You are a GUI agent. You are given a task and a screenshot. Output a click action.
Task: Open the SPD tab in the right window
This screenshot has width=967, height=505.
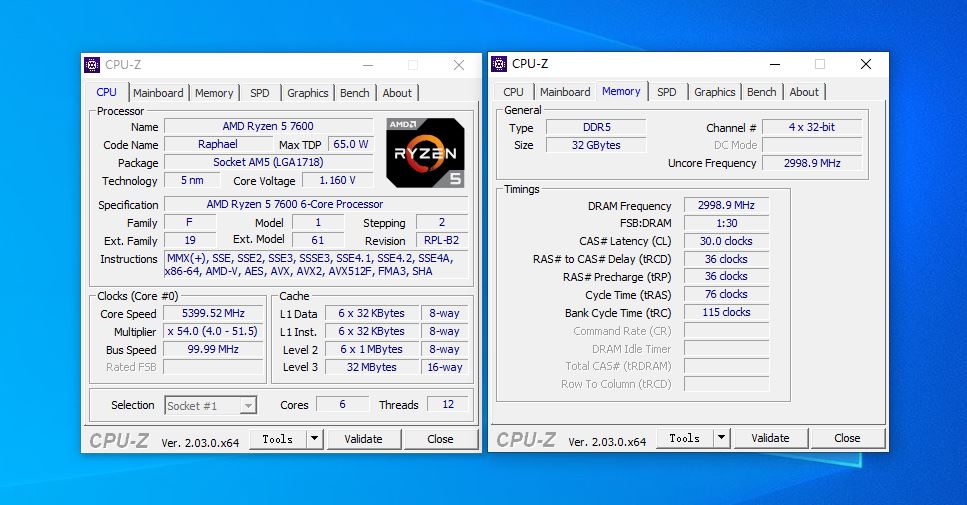click(x=667, y=92)
